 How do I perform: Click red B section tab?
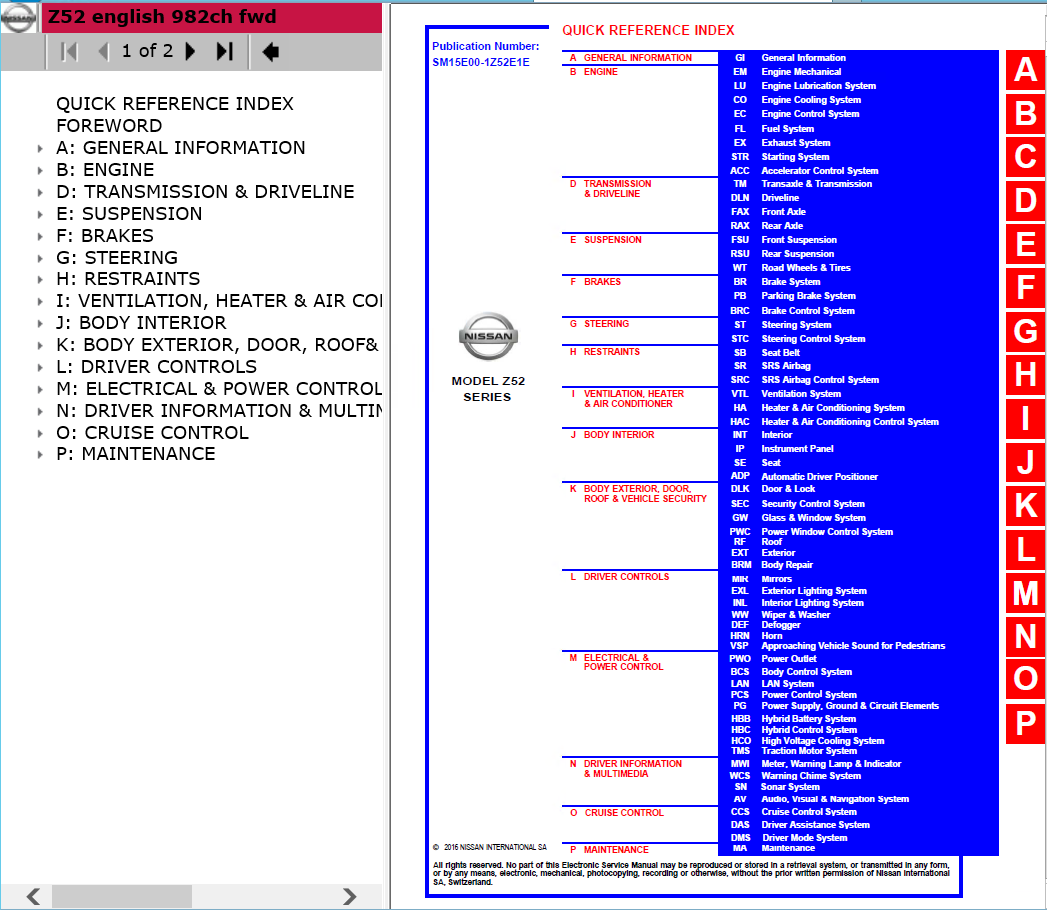pyautogui.click(x=1026, y=113)
